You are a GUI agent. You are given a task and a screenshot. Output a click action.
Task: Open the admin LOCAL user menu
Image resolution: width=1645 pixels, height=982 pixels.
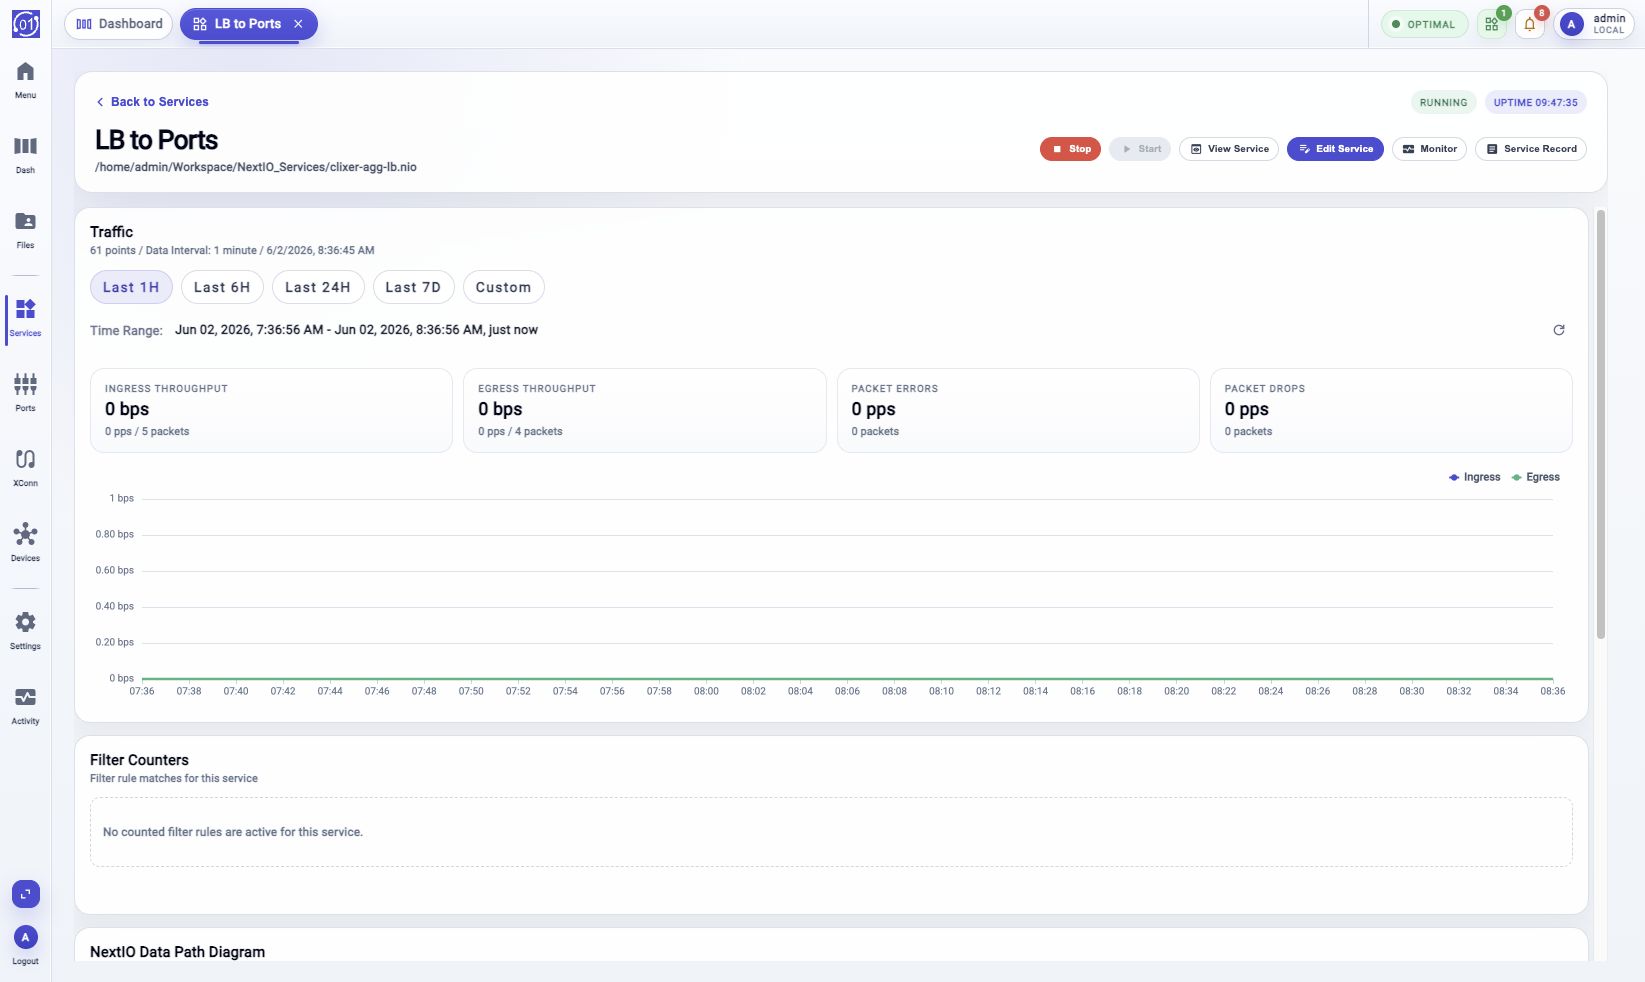tap(1594, 24)
